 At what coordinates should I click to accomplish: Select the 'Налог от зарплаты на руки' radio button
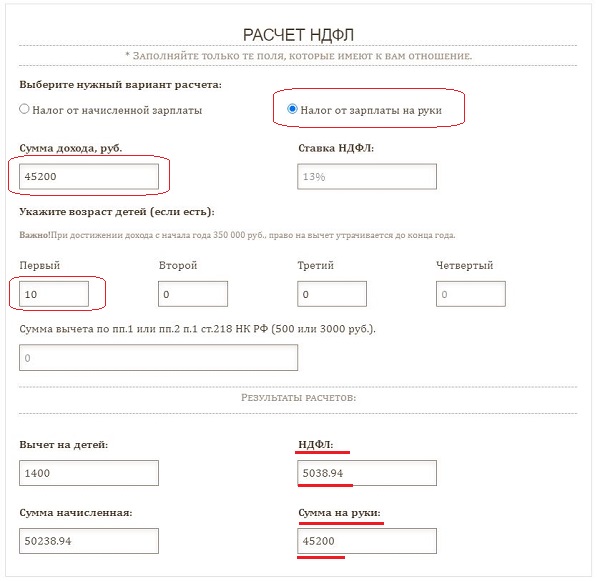pos(292,109)
